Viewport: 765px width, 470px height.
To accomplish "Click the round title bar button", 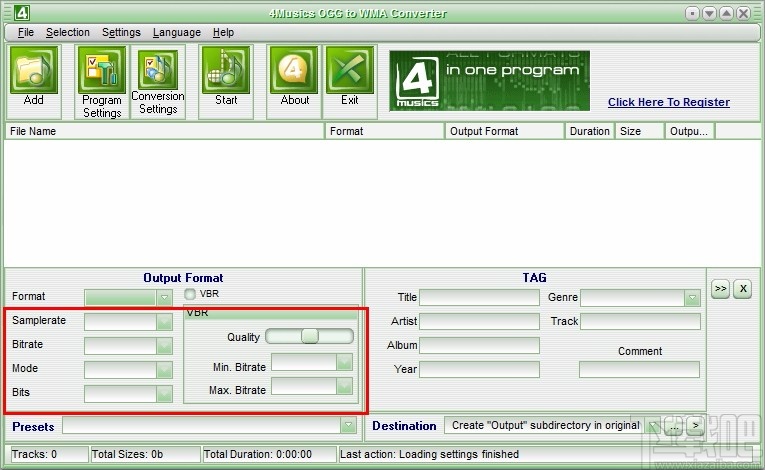I will [x=692, y=13].
